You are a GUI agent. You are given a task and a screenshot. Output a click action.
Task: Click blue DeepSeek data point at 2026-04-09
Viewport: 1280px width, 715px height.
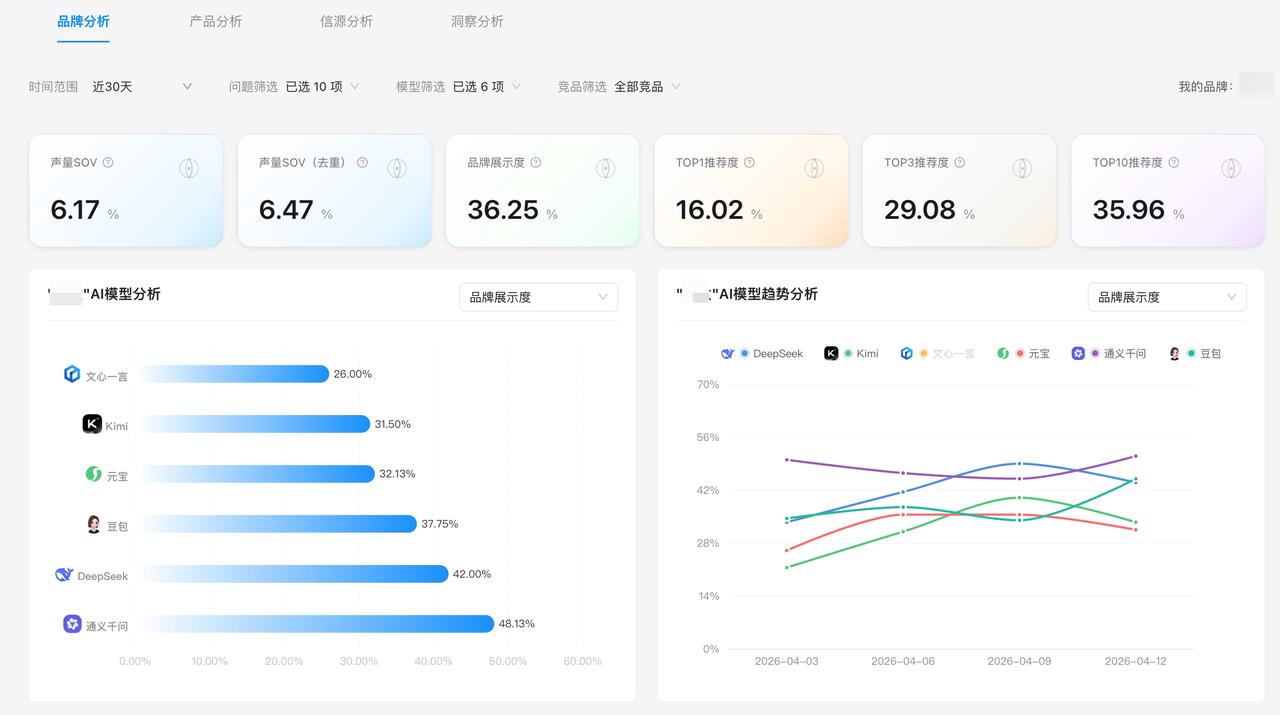(x=1019, y=464)
